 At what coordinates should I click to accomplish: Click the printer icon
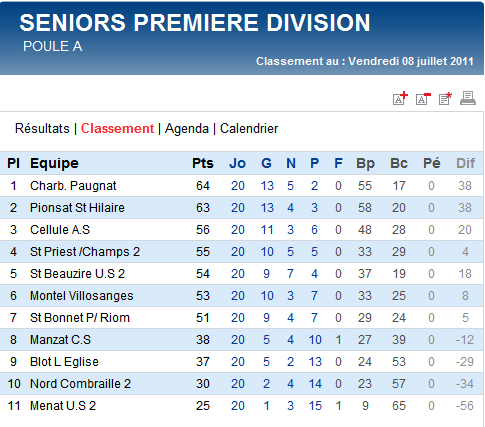[x=468, y=98]
